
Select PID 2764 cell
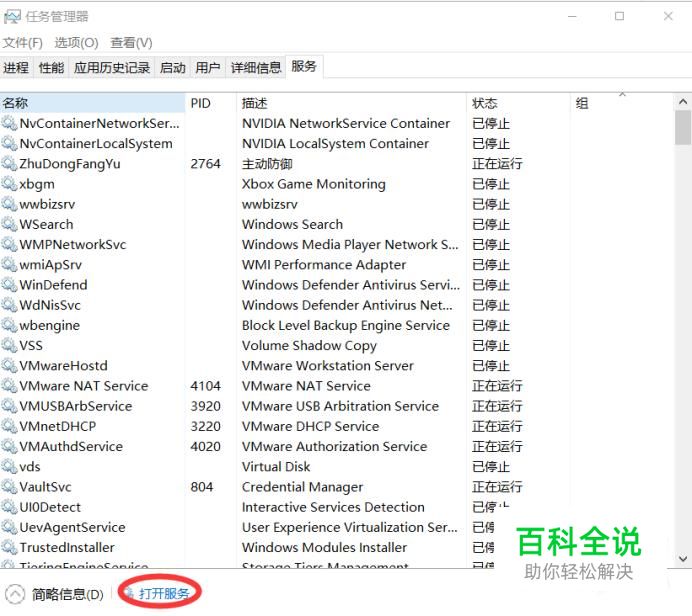point(205,164)
